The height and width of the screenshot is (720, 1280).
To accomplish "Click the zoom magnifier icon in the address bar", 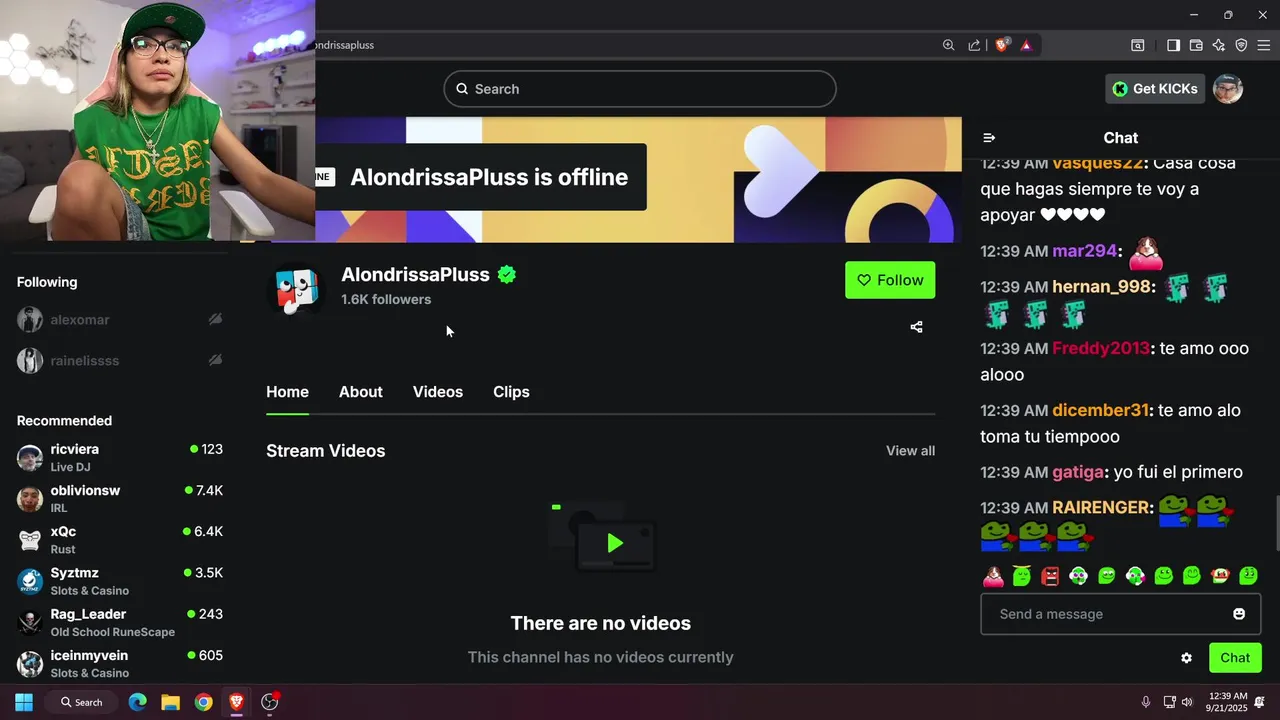I will [x=948, y=45].
